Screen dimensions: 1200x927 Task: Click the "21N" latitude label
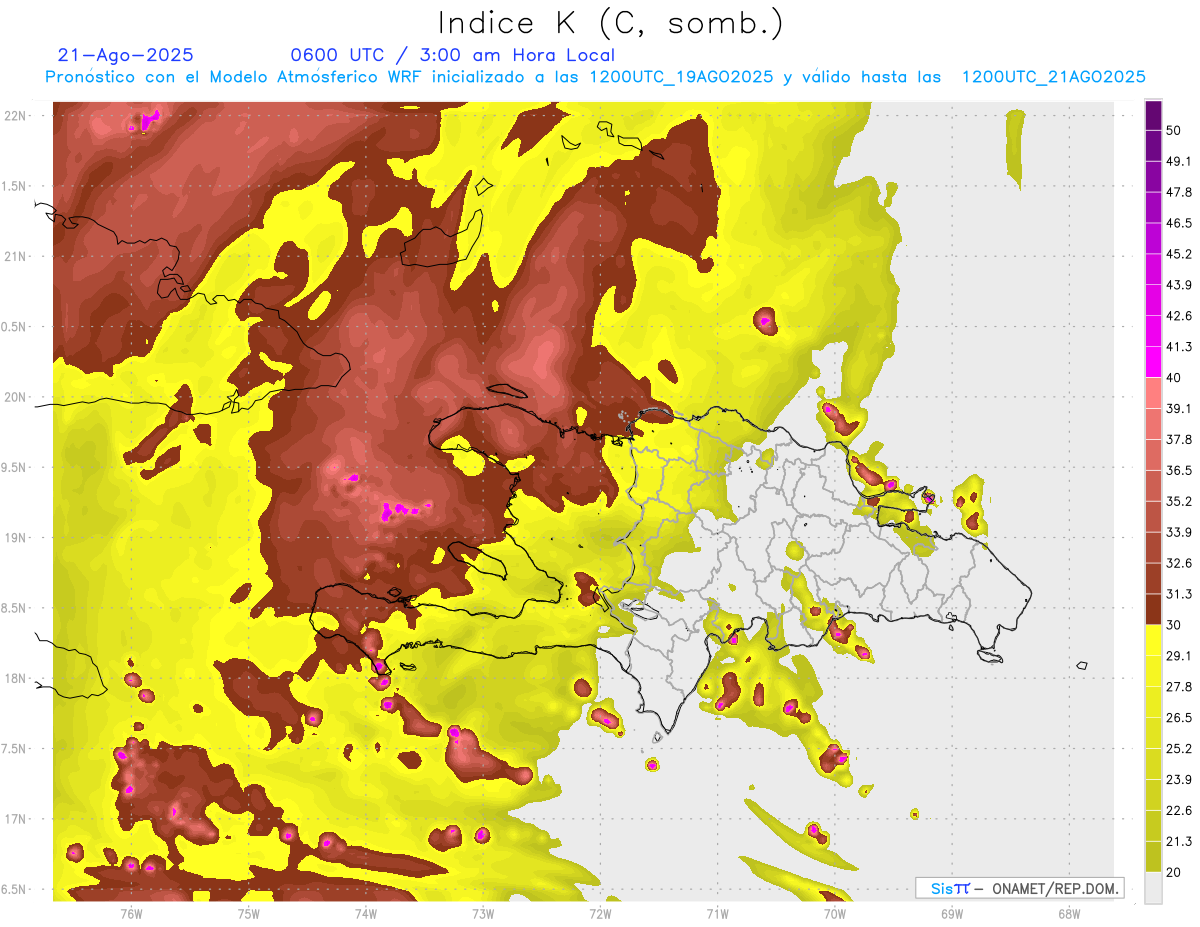click(x=15, y=256)
